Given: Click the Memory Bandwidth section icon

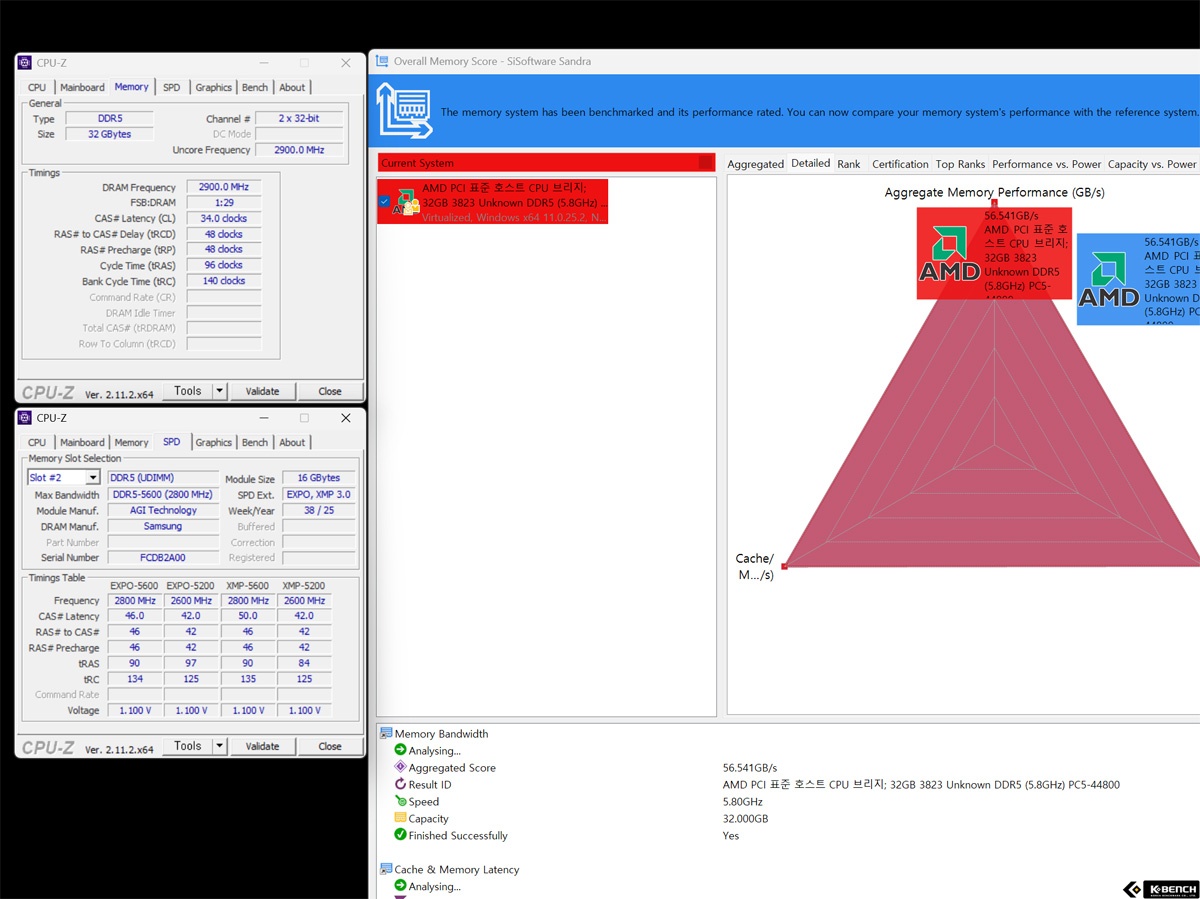Looking at the screenshot, I should click(x=386, y=734).
